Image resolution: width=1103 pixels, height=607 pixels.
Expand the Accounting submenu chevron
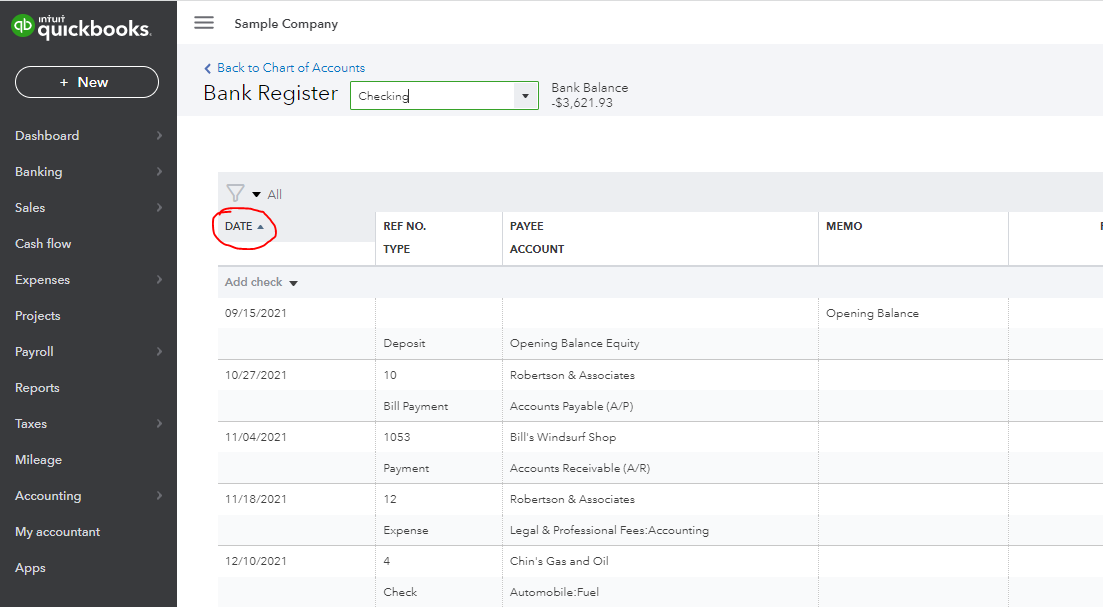[159, 496]
